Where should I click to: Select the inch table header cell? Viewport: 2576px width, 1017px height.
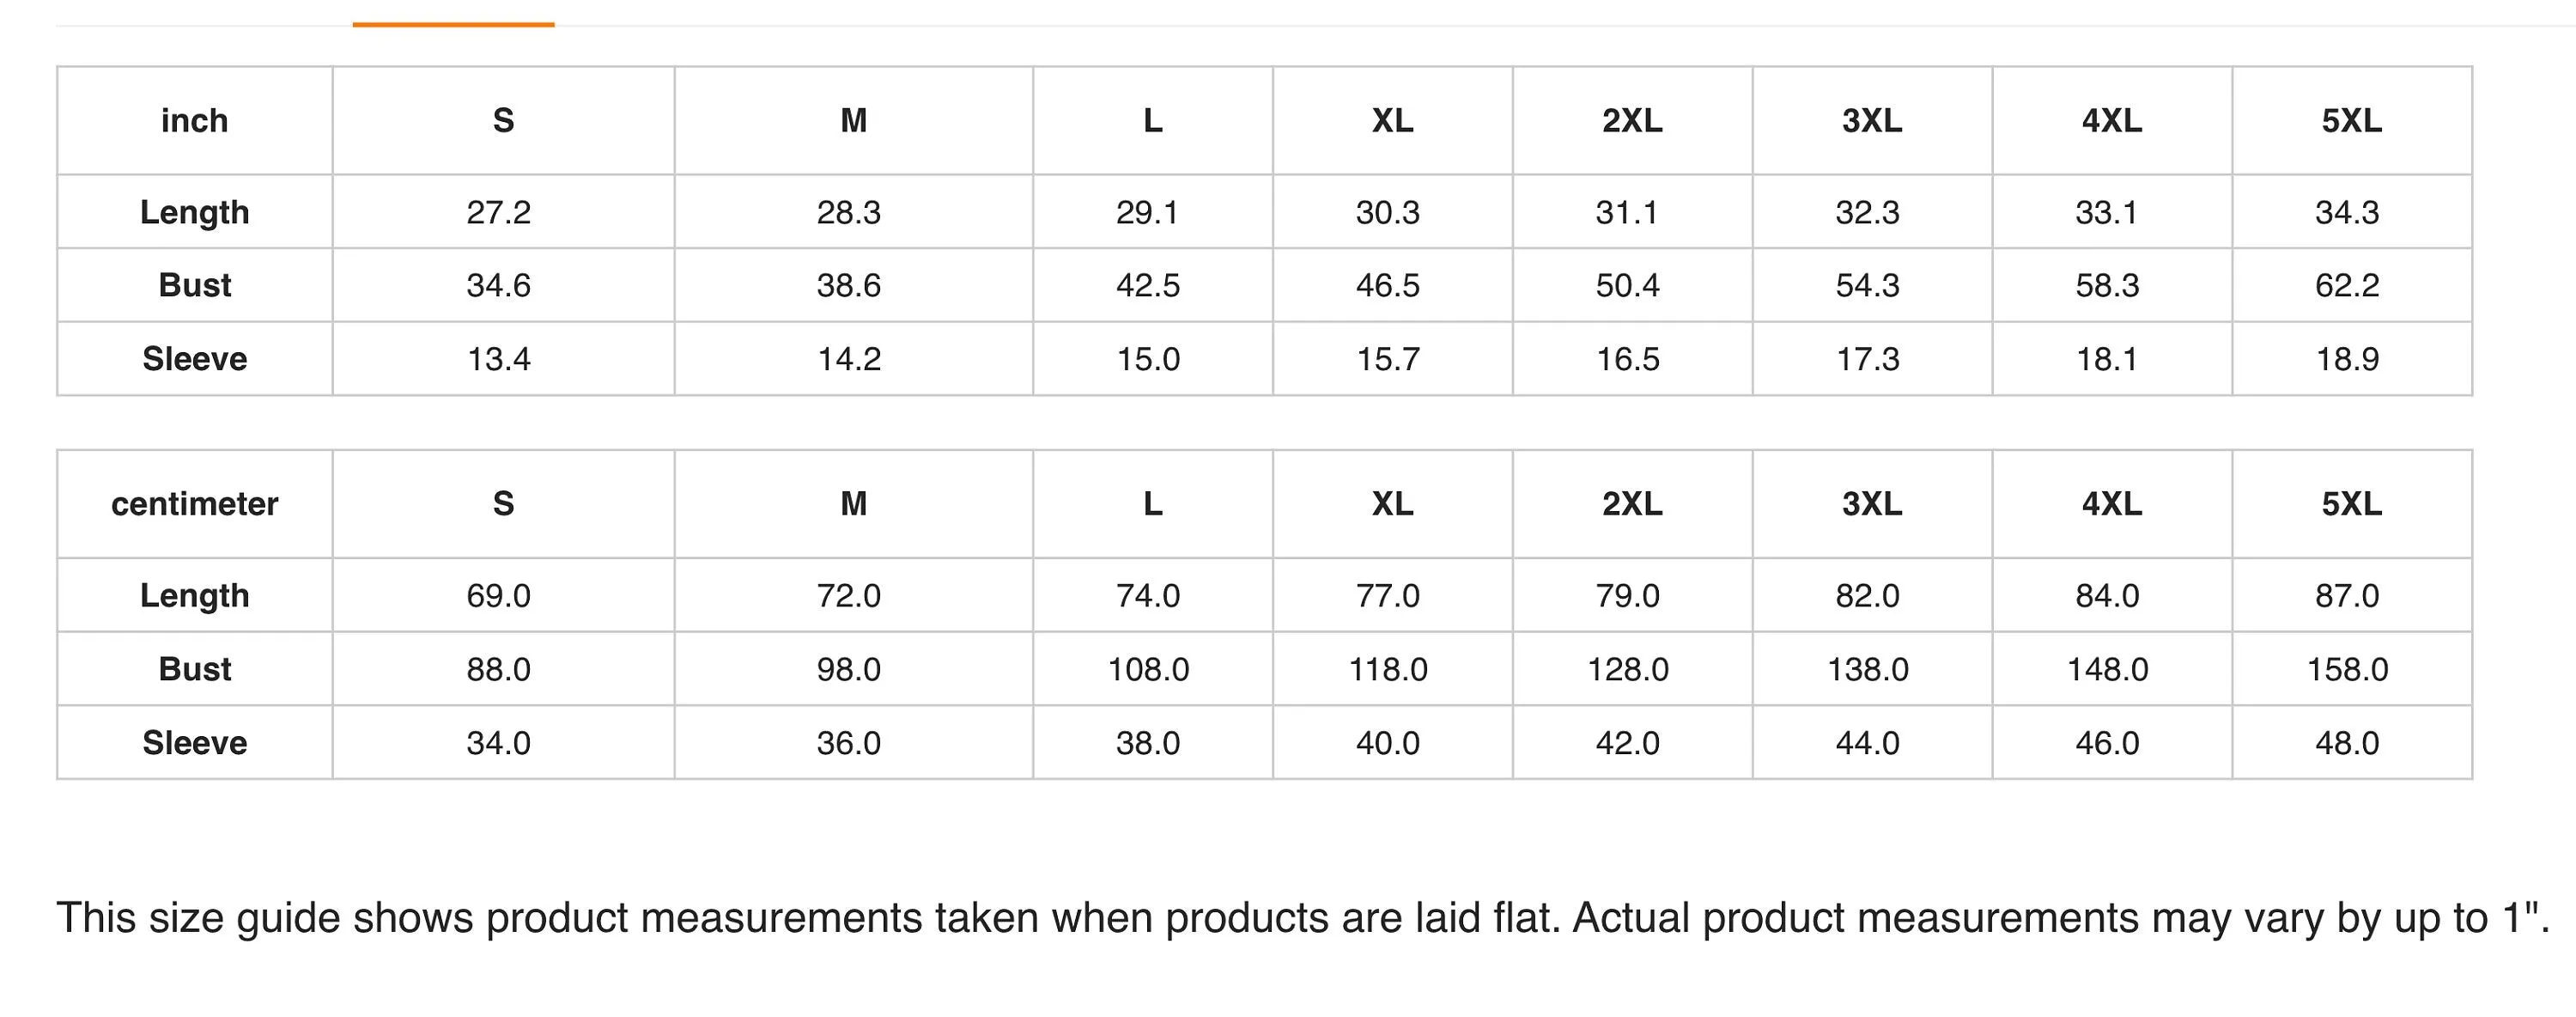coord(195,120)
